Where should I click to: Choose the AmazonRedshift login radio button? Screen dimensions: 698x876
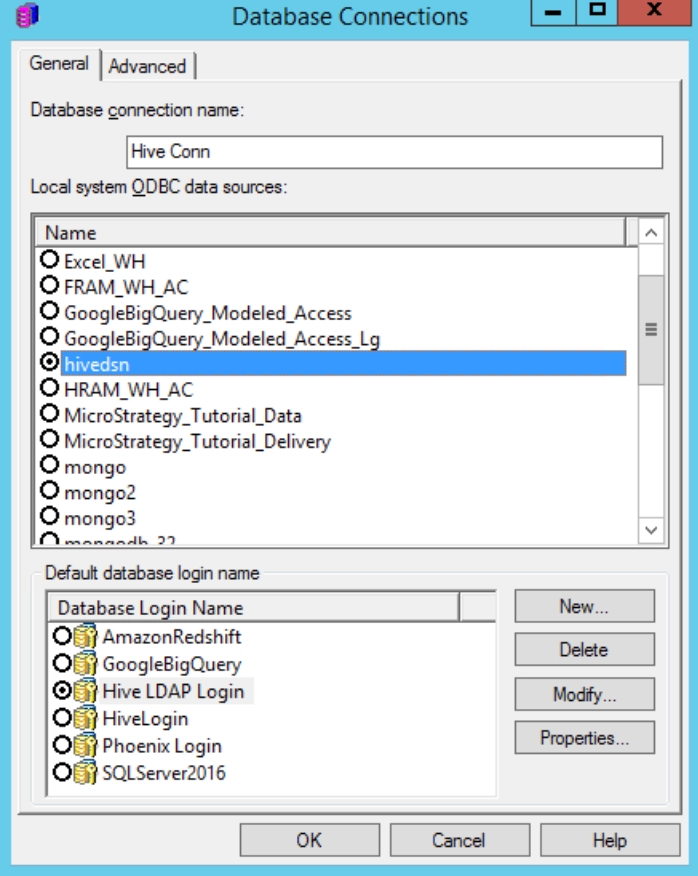click(62, 636)
